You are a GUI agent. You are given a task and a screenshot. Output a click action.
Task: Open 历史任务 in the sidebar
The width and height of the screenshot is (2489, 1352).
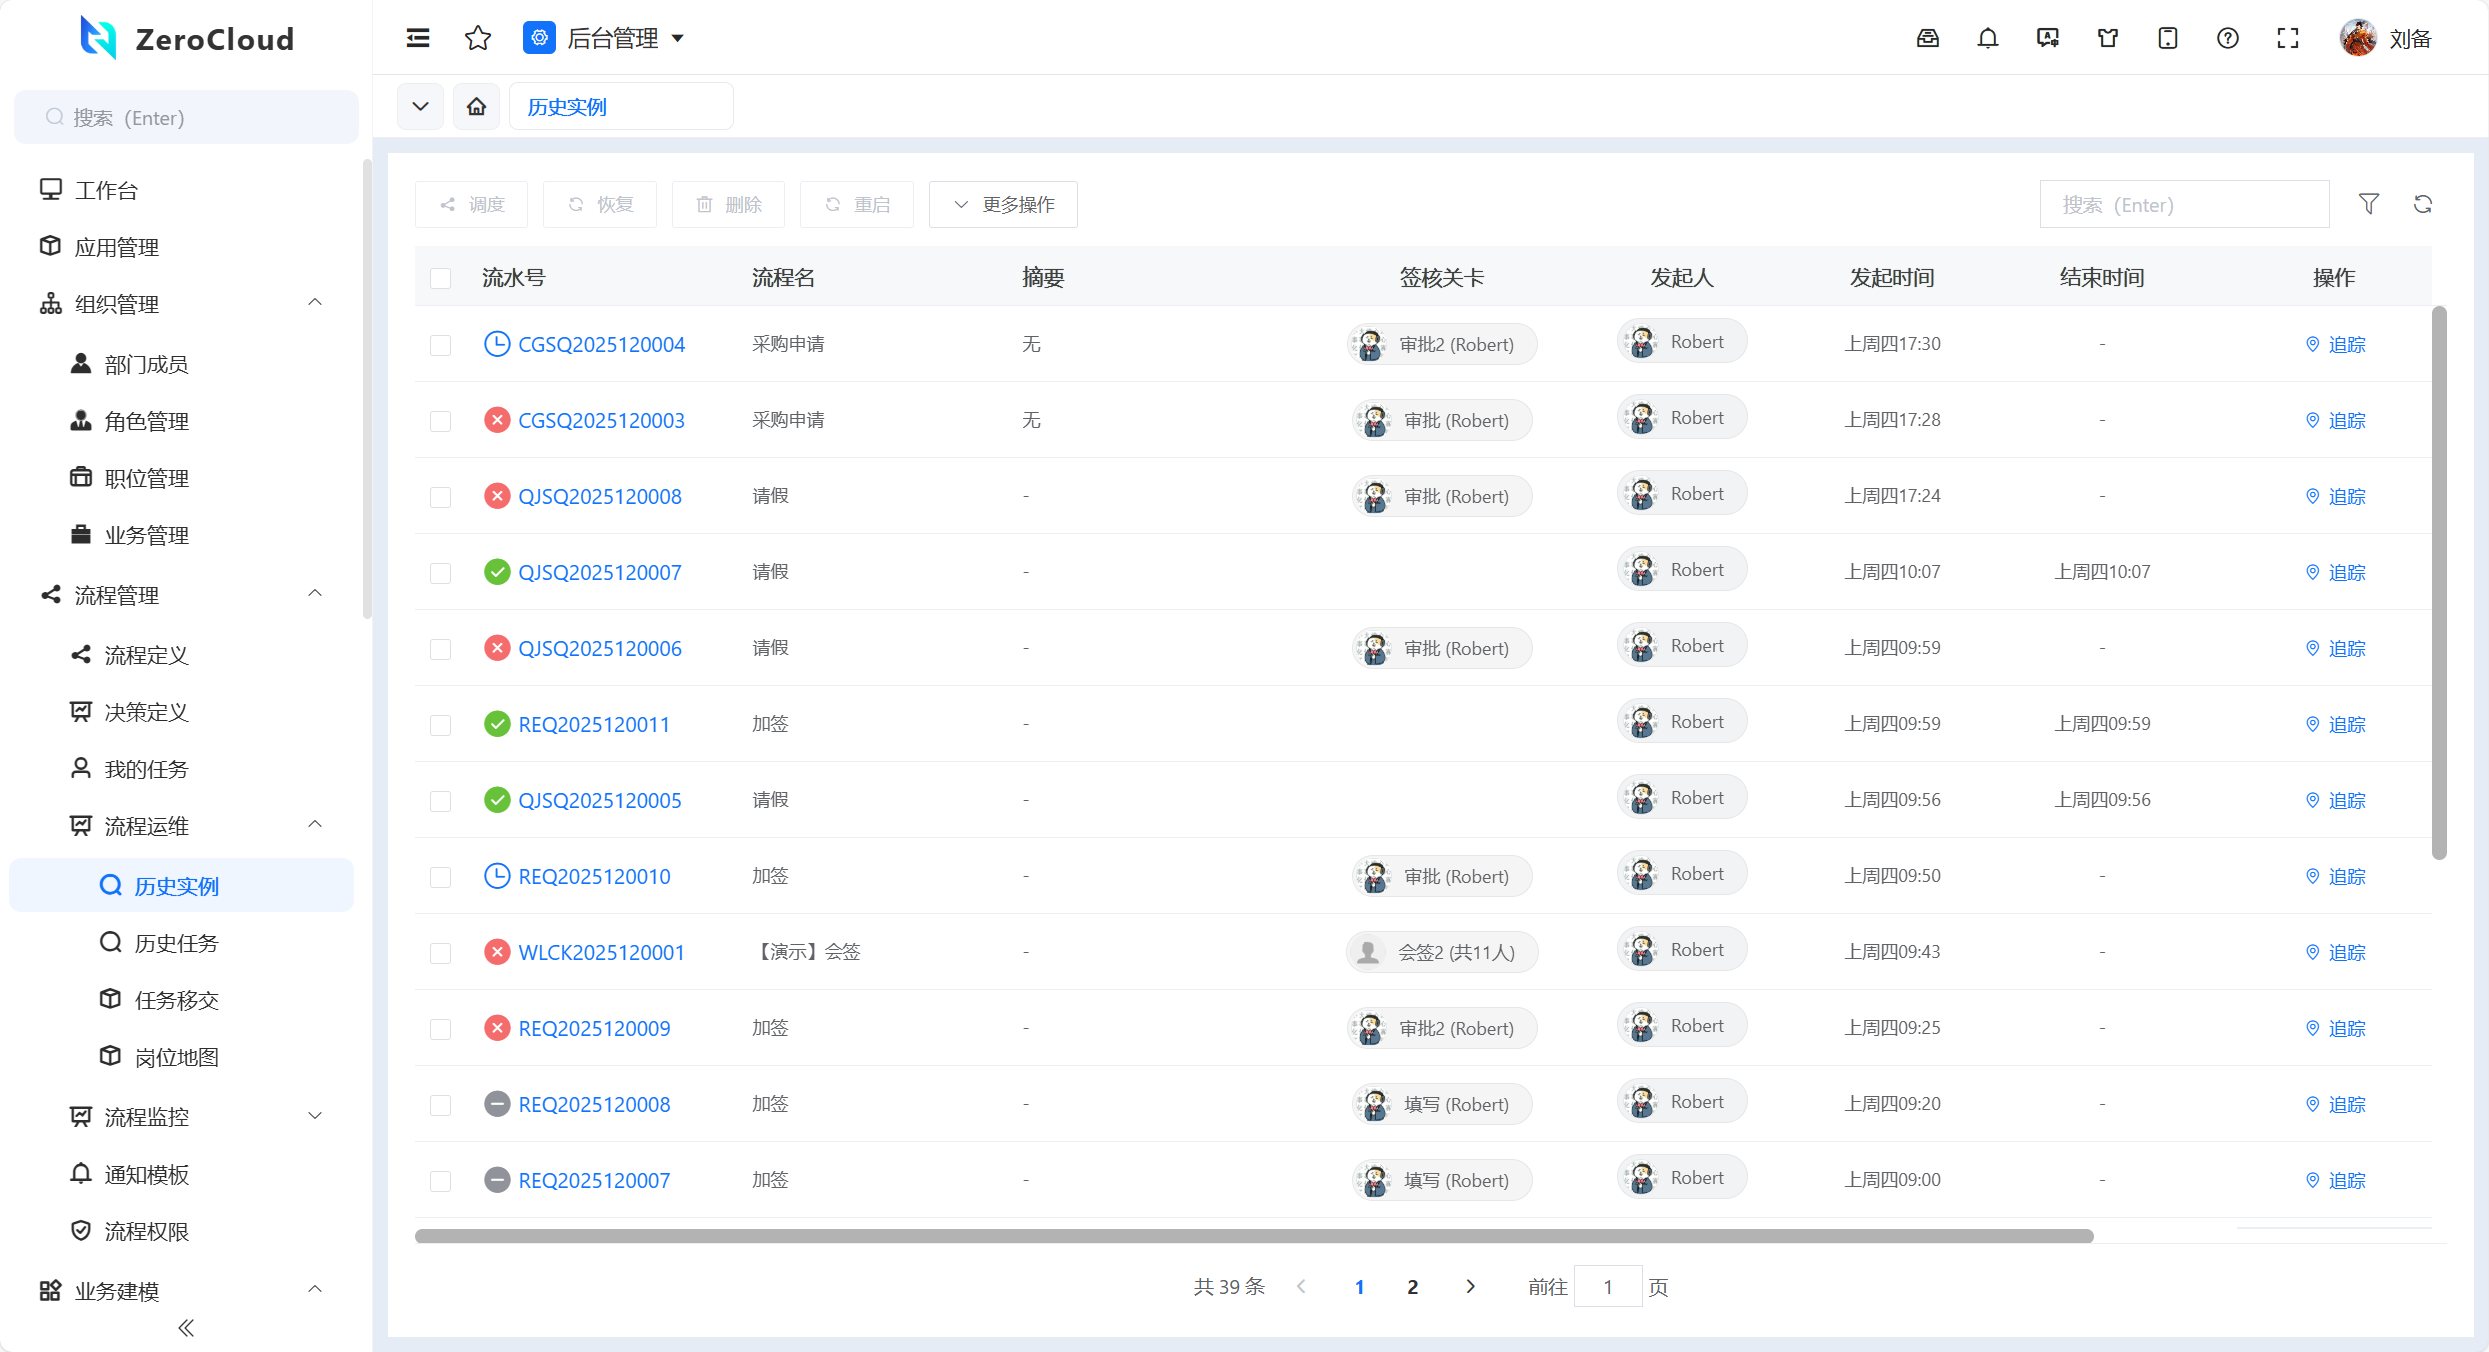coord(176,943)
